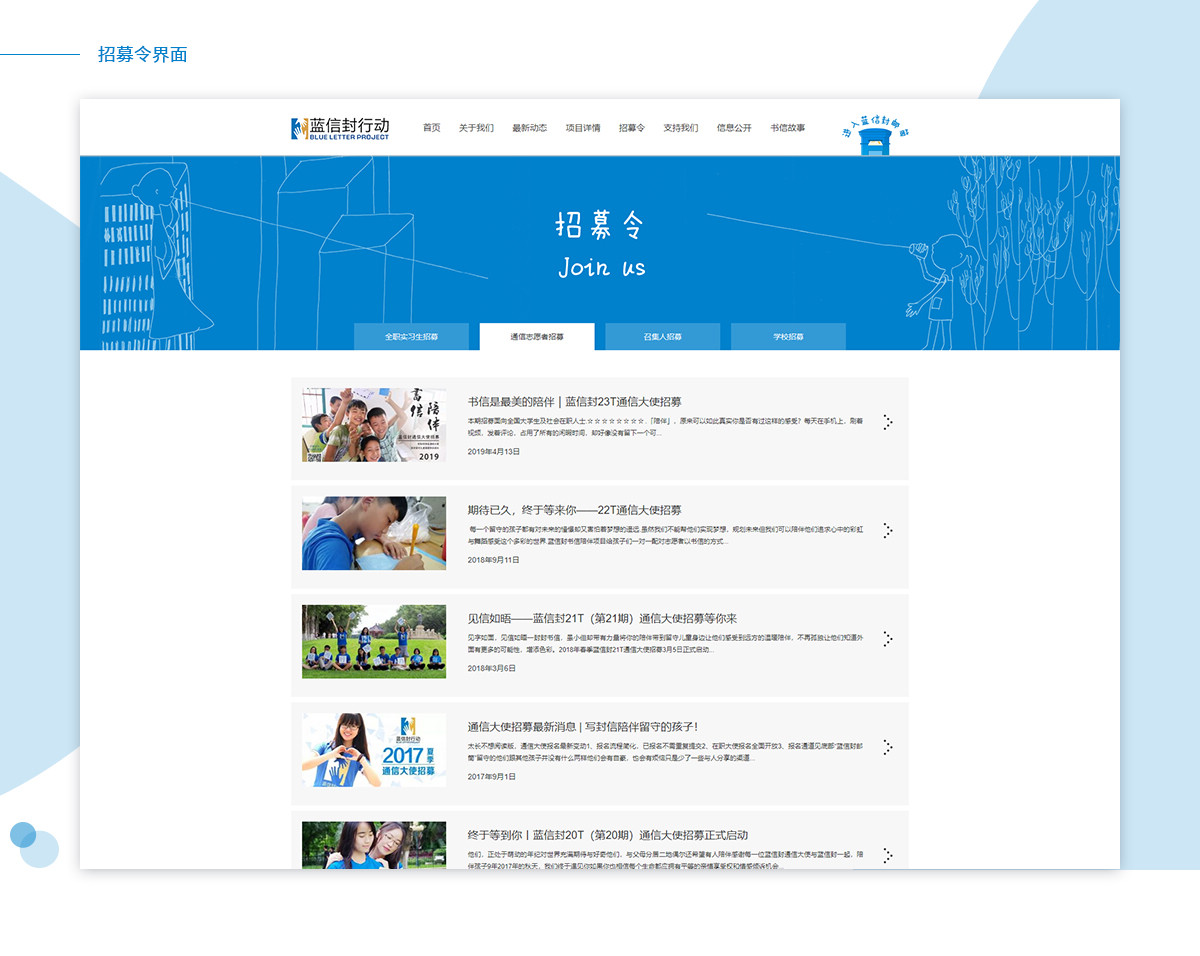Click date text 2017年9月1日
The image size is (1200, 956).
pyautogui.click(x=492, y=776)
